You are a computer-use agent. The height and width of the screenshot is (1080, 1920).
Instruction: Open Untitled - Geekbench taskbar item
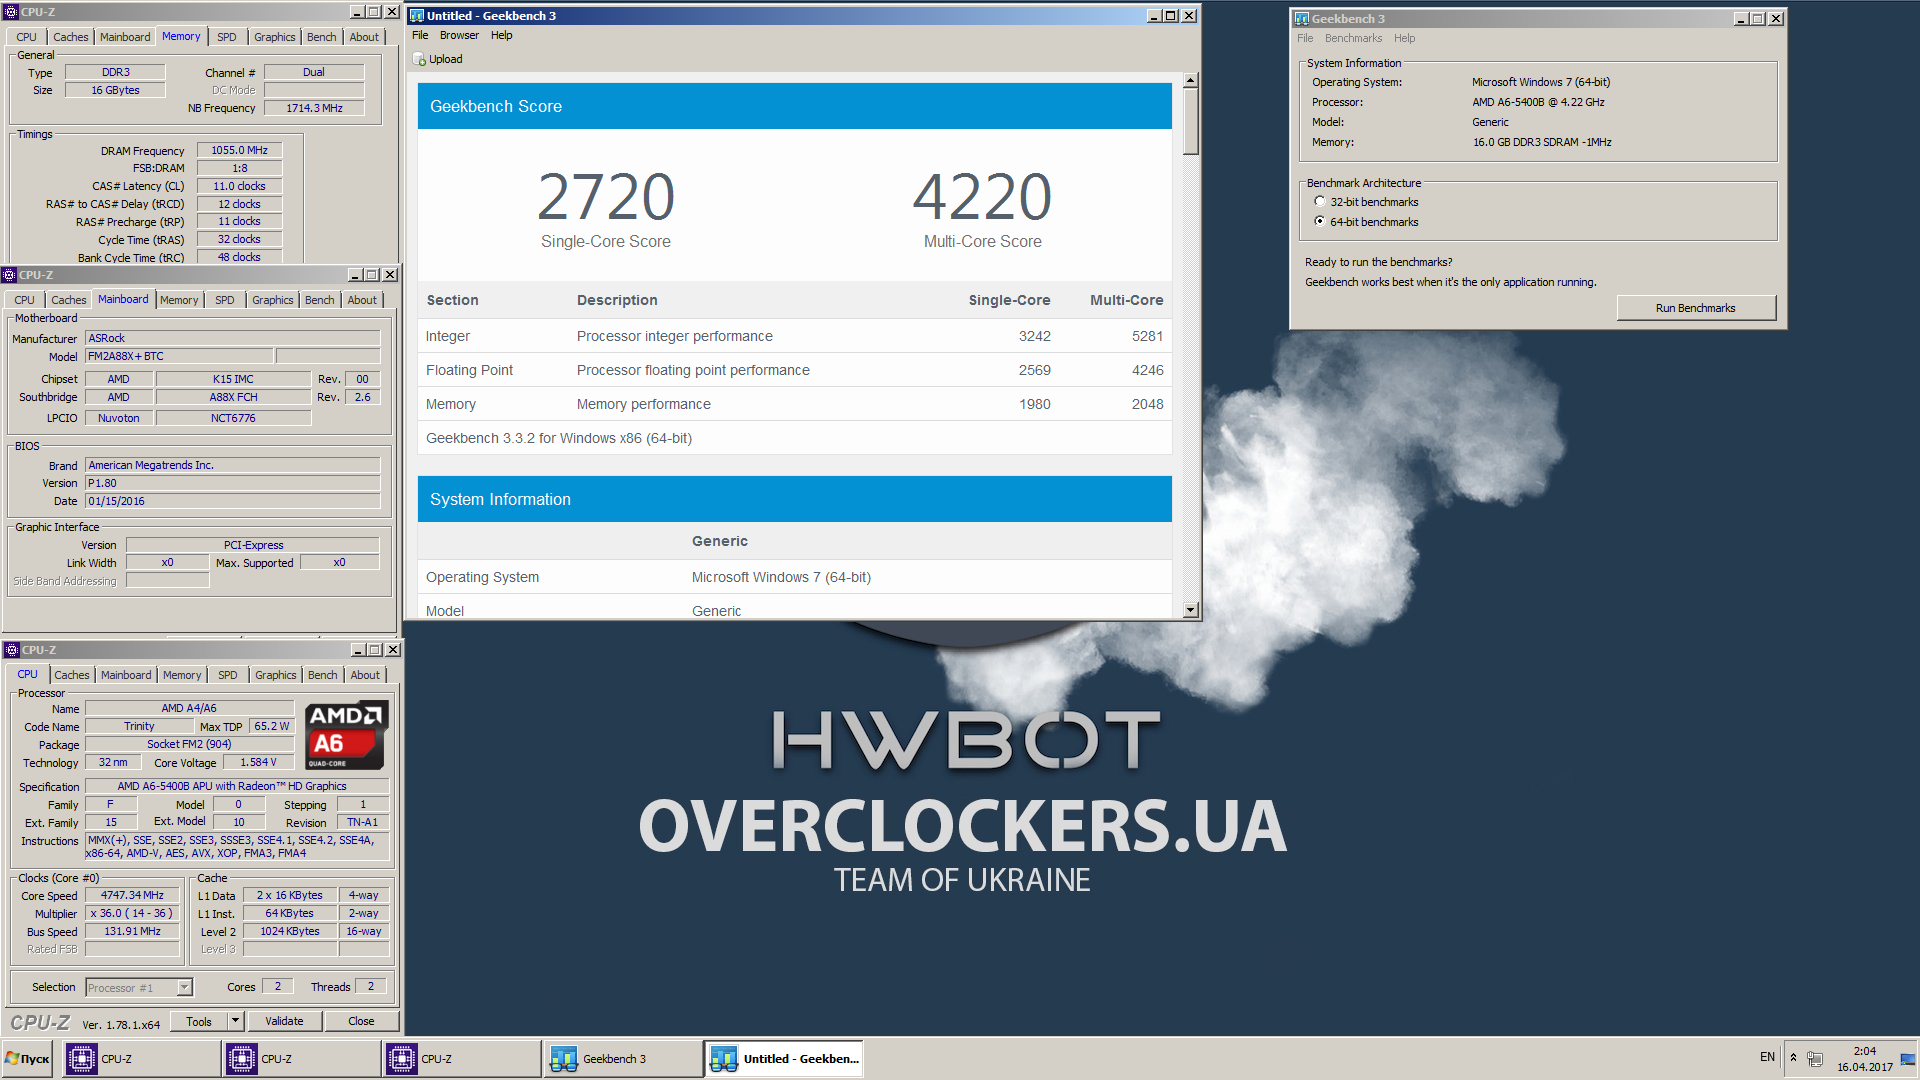click(785, 1059)
